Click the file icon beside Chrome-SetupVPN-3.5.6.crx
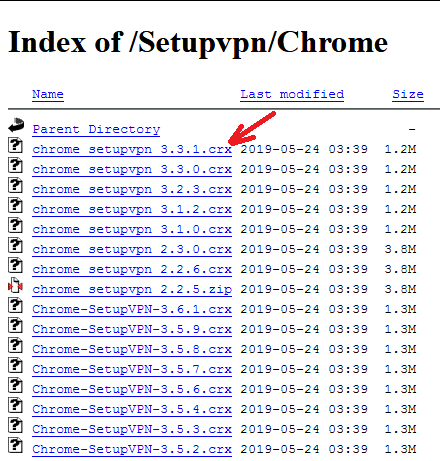 click(x=15, y=386)
